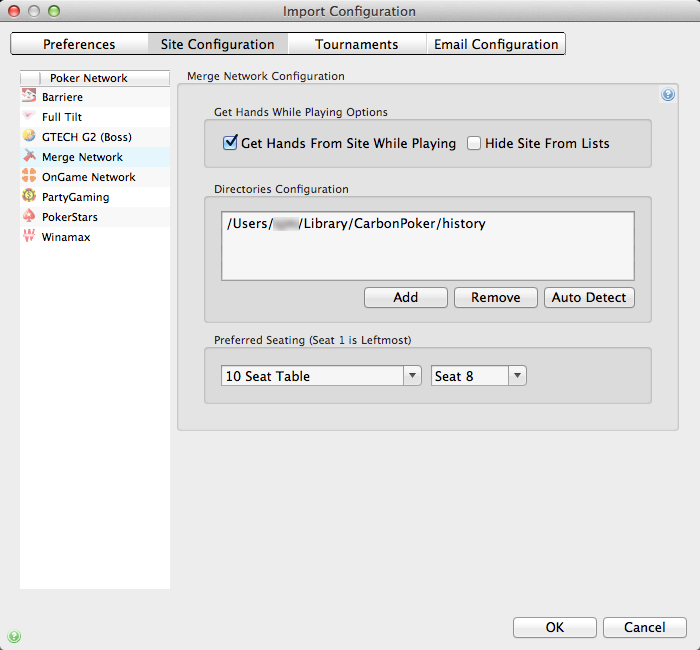Open the green help icon in the window corner
700x650 pixels.
point(14,636)
